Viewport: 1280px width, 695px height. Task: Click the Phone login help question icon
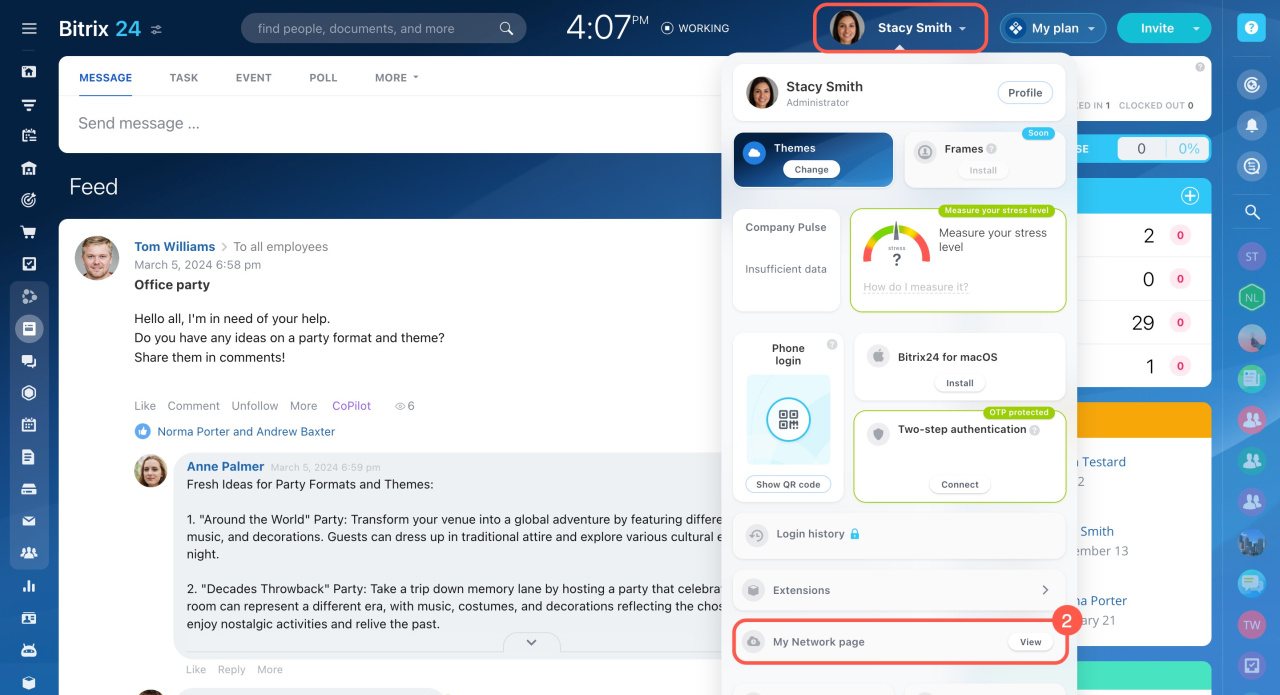832,345
